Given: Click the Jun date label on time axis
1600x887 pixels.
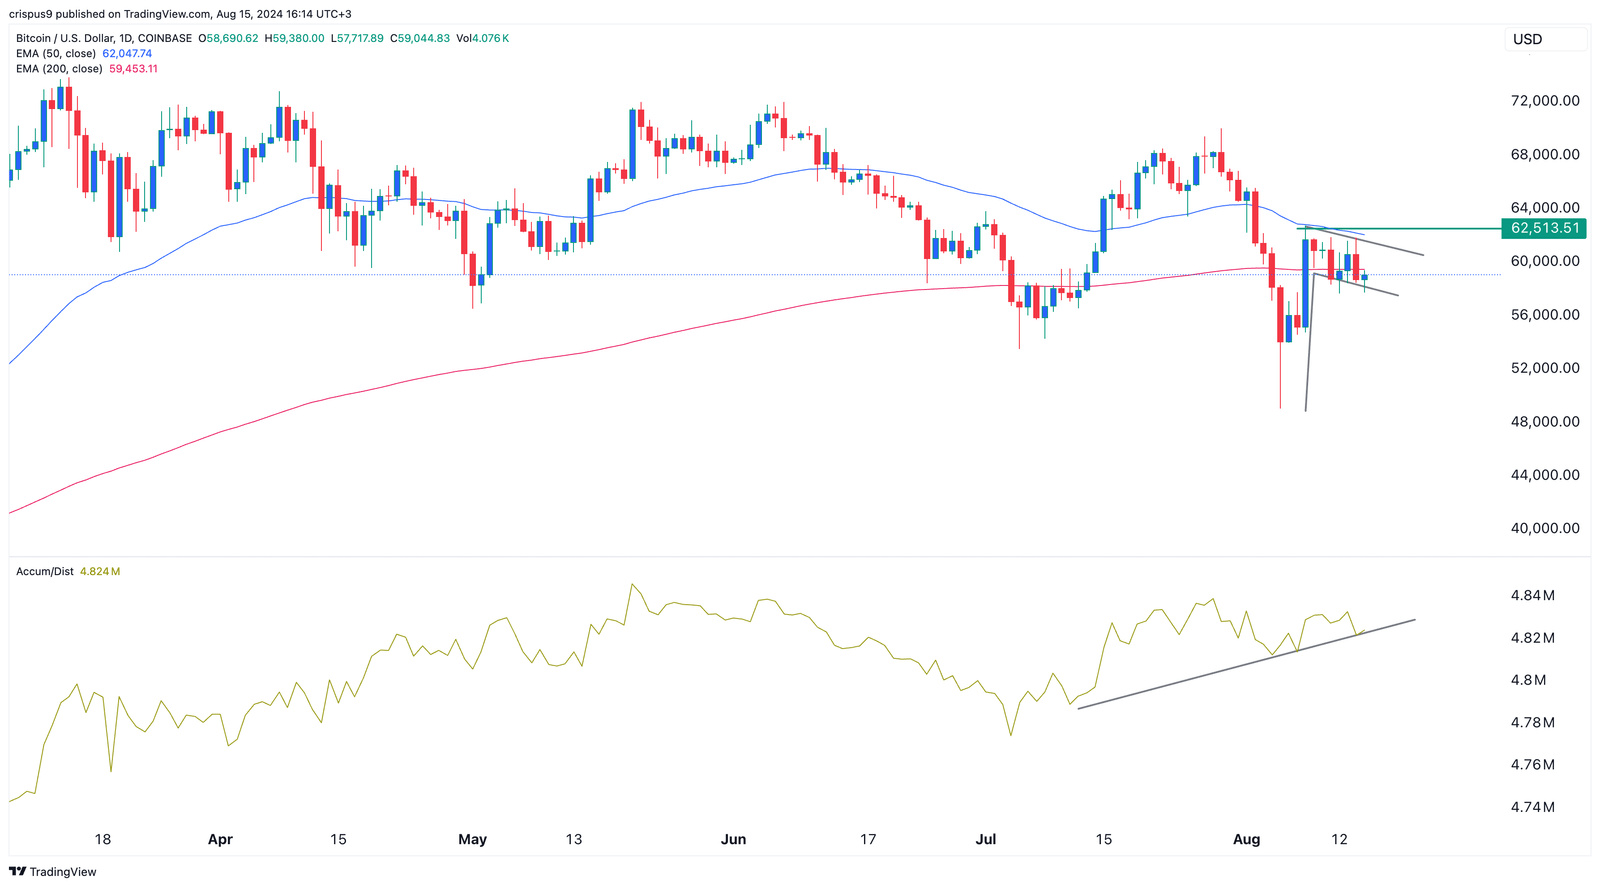Looking at the screenshot, I should click(734, 840).
